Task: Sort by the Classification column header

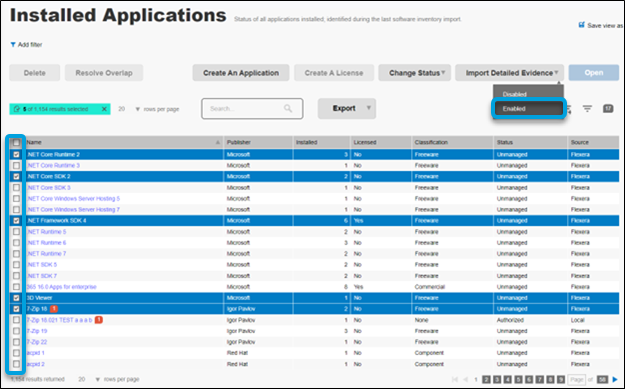Action: [x=431, y=142]
